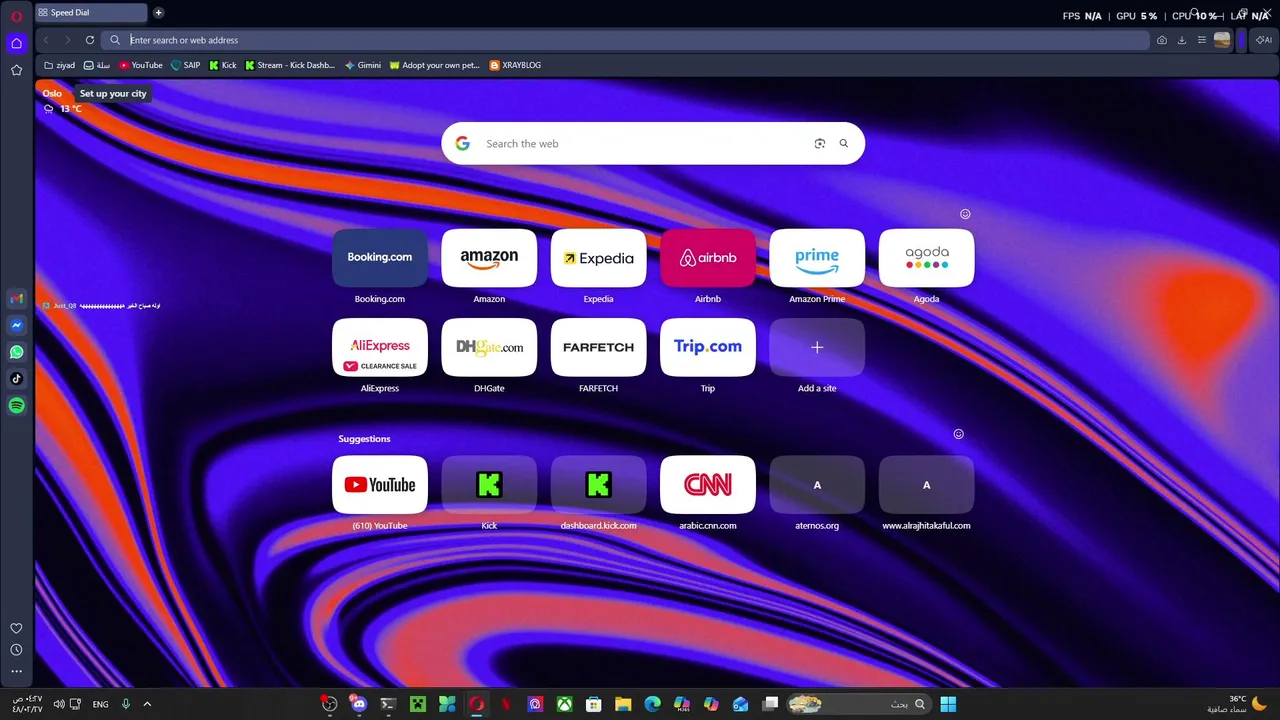
Task: Open the Amazon speed dial tile
Action: (489, 258)
